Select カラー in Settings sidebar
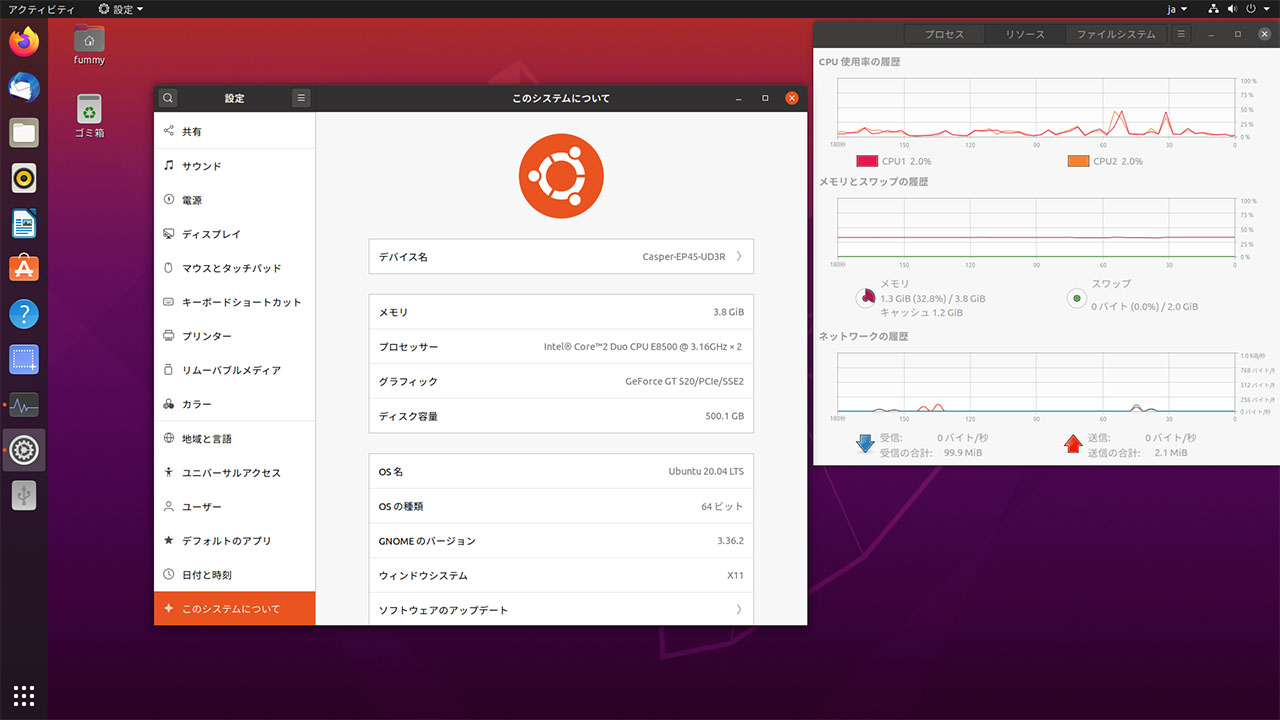1280x720 pixels. click(235, 404)
